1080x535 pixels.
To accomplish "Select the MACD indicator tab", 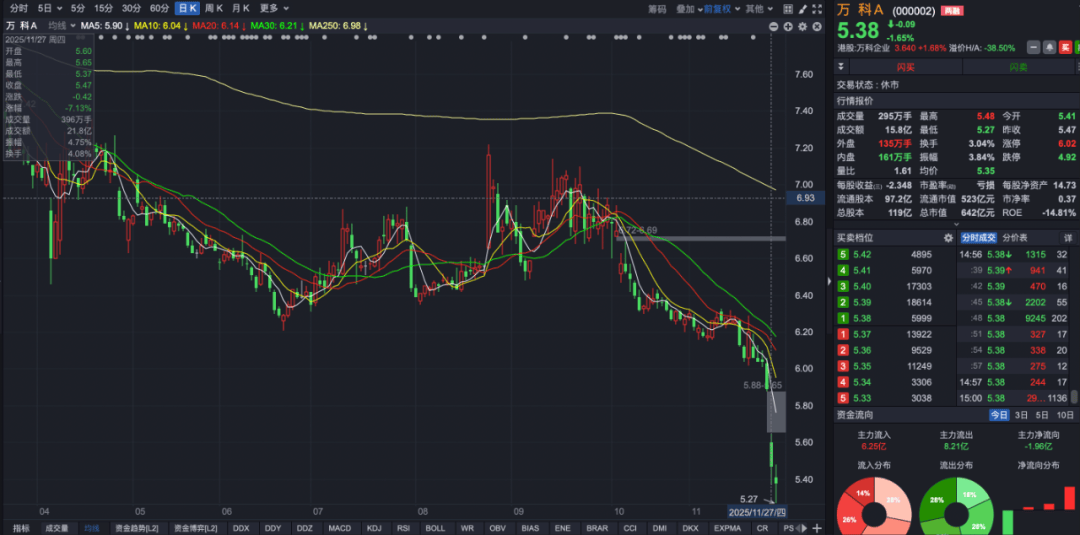I will pyautogui.click(x=340, y=527).
